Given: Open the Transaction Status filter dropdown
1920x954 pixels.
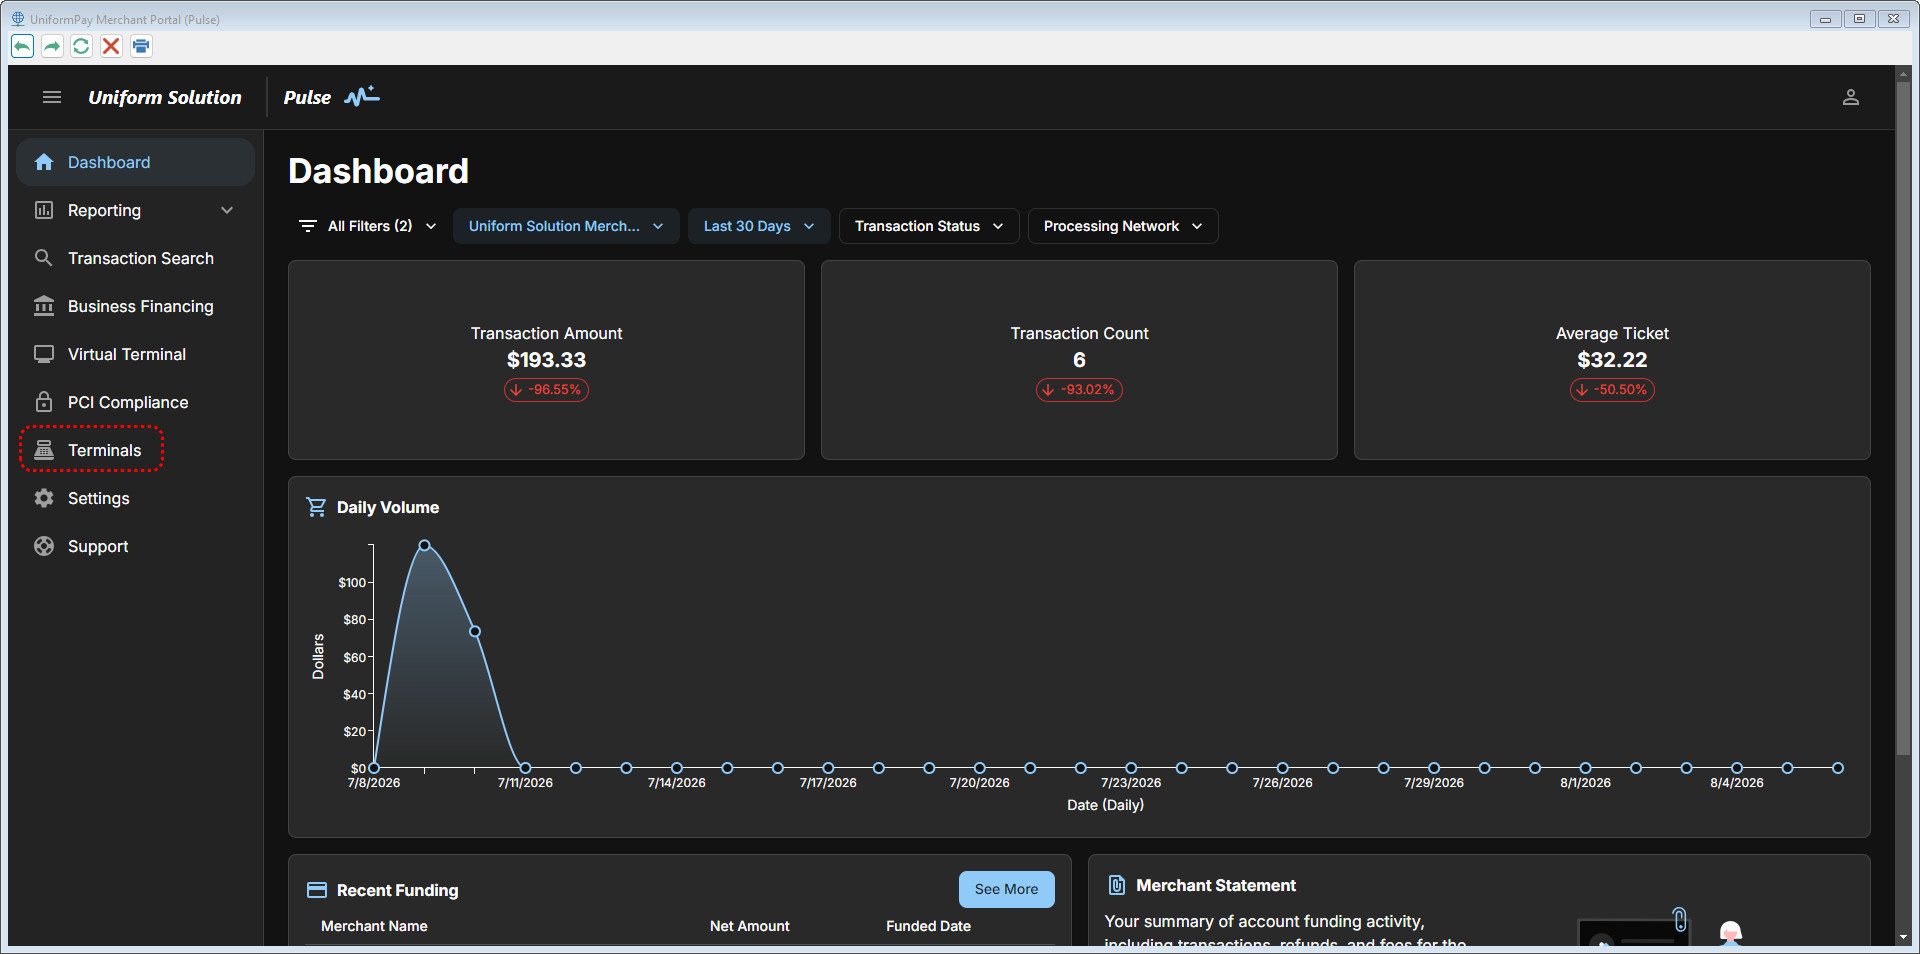Looking at the screenshot, I should click(x=929, y=226).
